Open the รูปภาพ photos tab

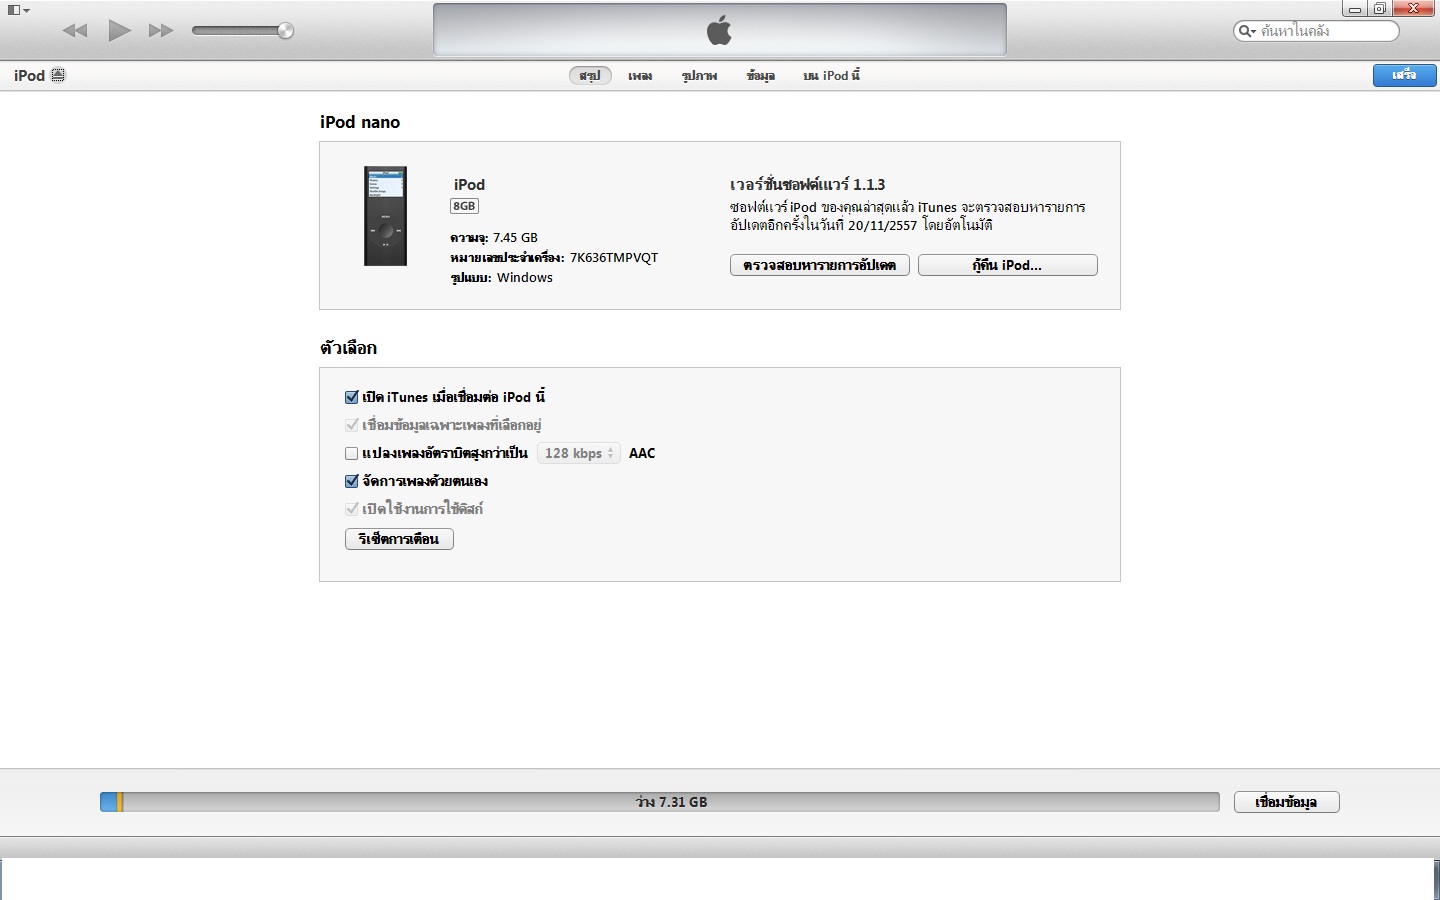click(x=699, y=76)
